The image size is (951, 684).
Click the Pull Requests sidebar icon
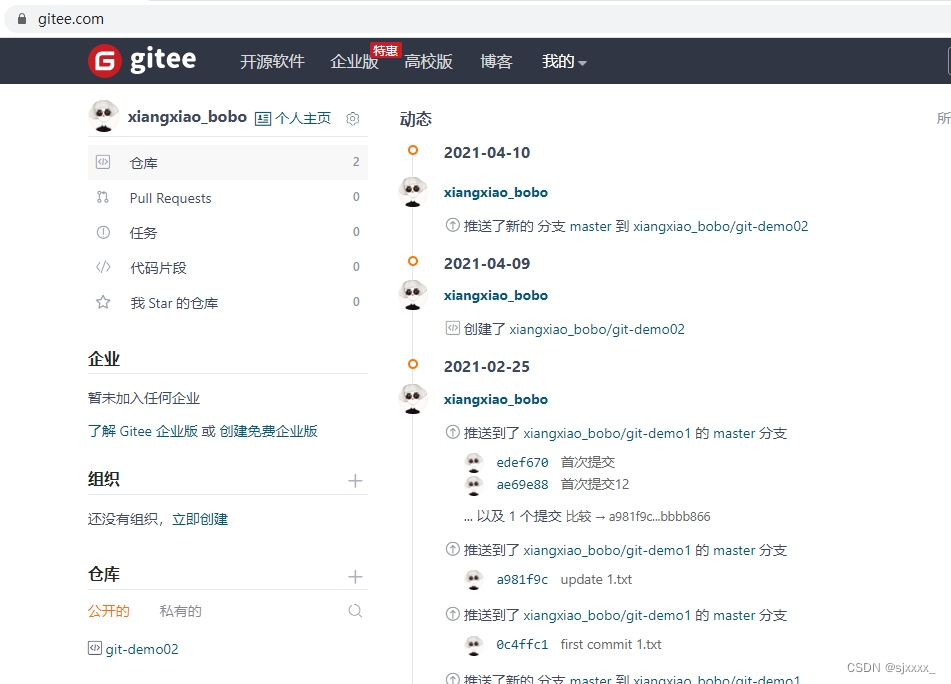click(x=103, y=197)
